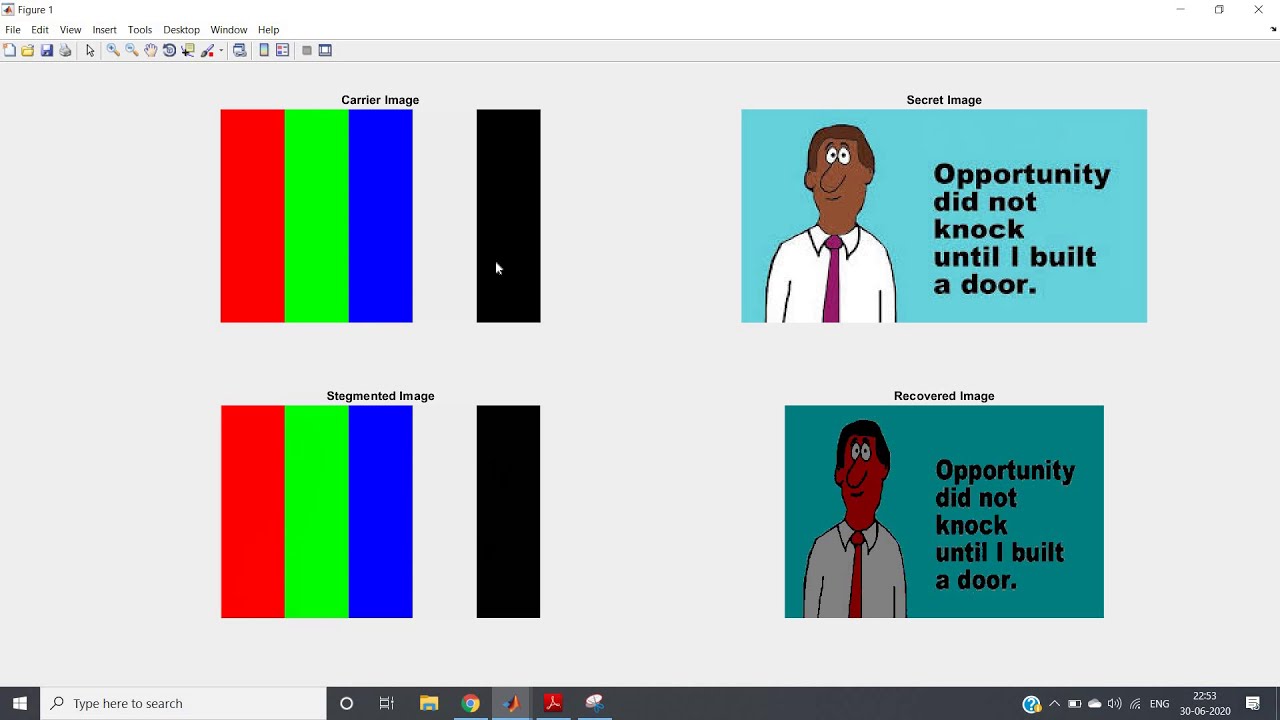This screenshot has height=720, width=1280.
Task: Click the Print Figure icon
Action: (66, 50)
